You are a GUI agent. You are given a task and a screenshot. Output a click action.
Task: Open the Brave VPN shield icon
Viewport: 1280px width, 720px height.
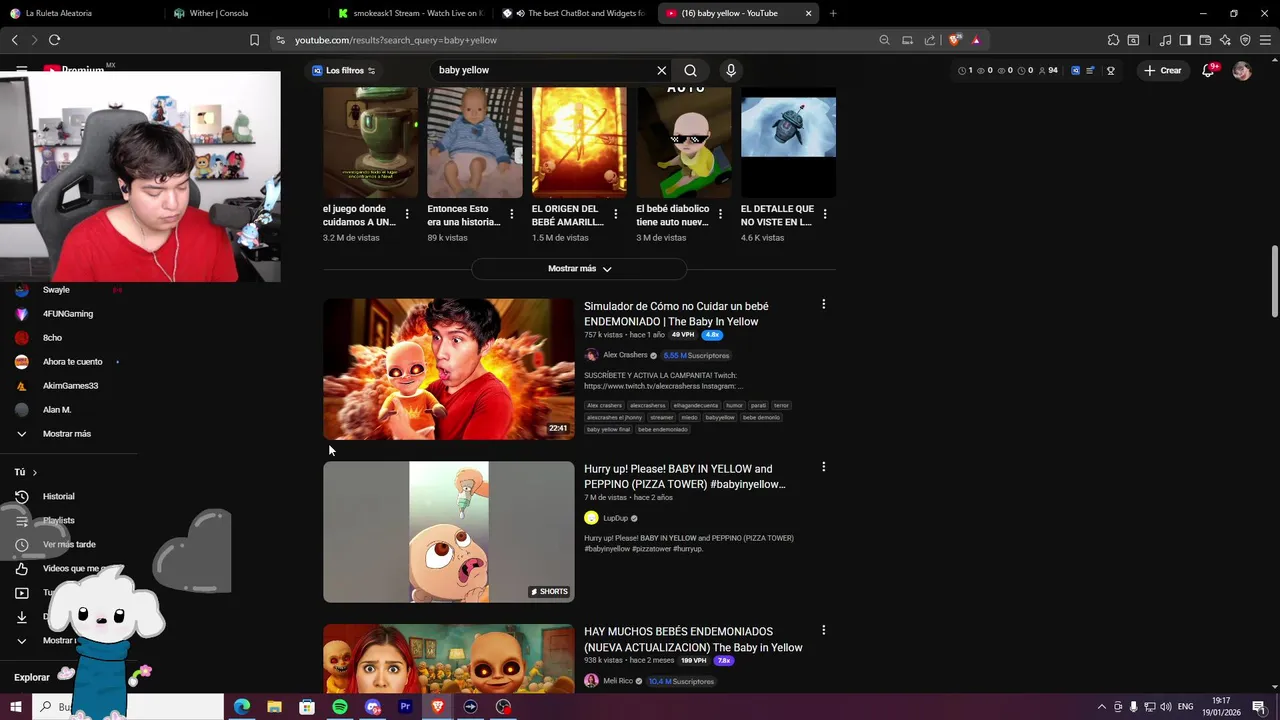(1245, 40)
